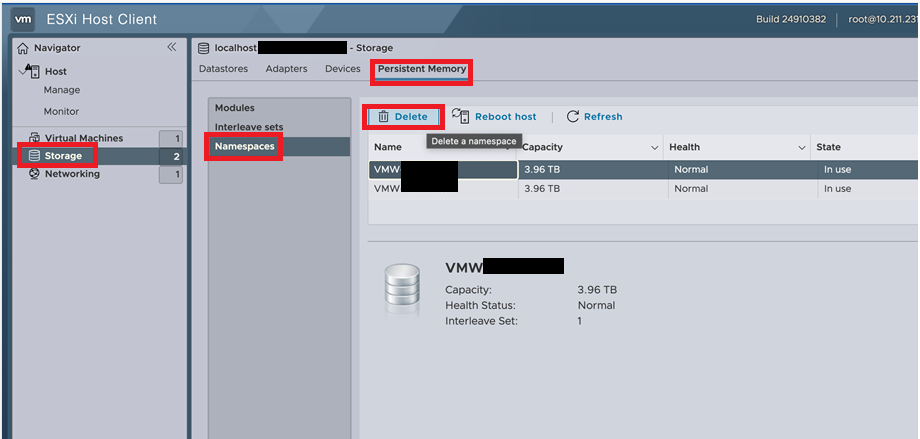The width and height of the screenshot is (920, 439).
Task: Click the Virtual Machines icon in Navigator
Action: point(35,138)
